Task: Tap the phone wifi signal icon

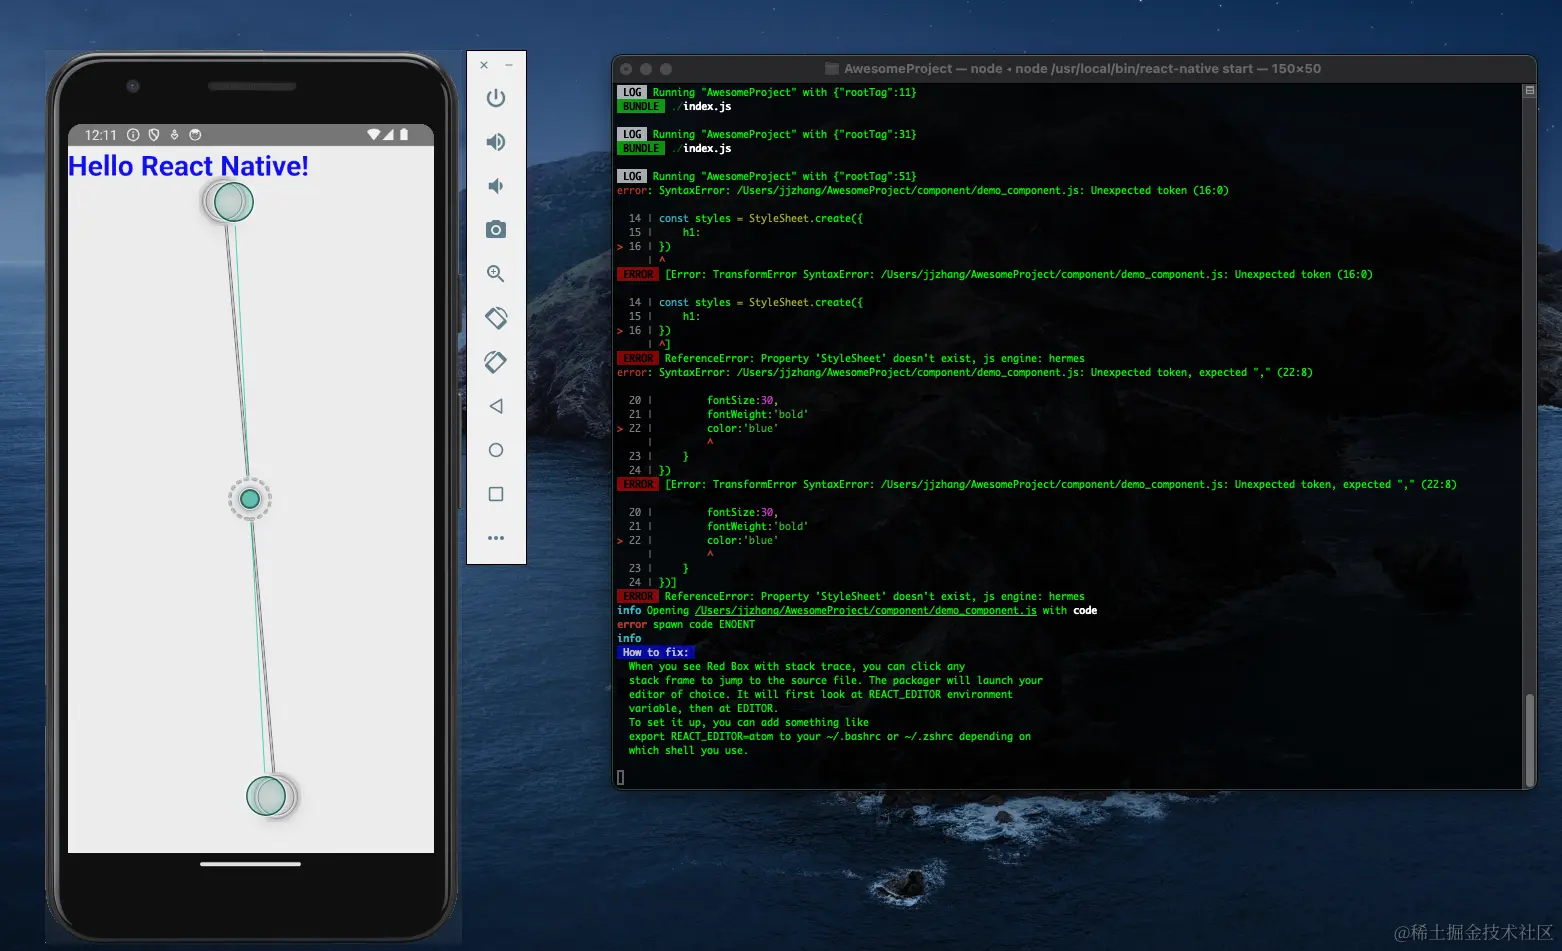Action: pos(374,134)
